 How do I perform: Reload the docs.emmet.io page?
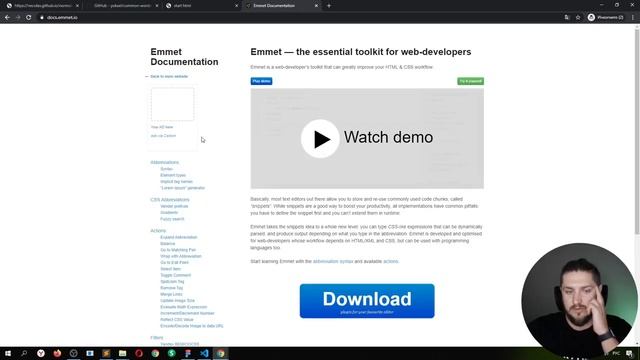click(29, 18)
